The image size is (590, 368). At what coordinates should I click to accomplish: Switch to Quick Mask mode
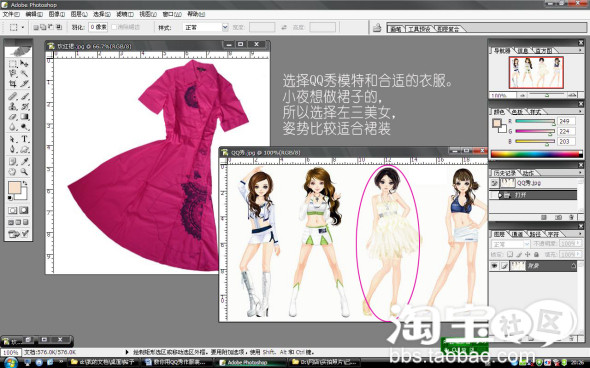coord(24,210)
